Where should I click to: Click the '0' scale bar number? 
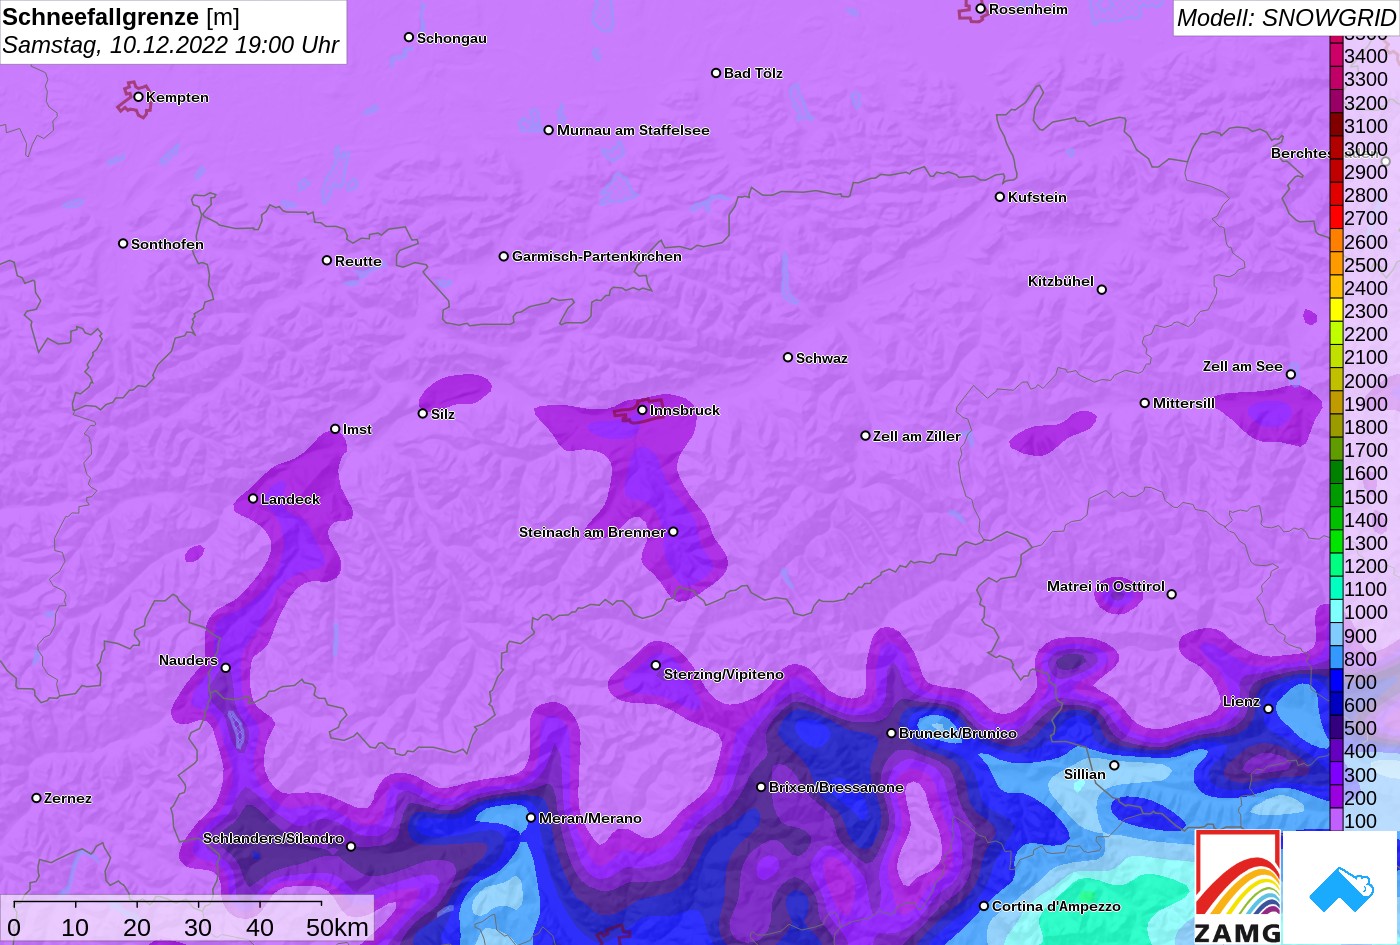14,928
